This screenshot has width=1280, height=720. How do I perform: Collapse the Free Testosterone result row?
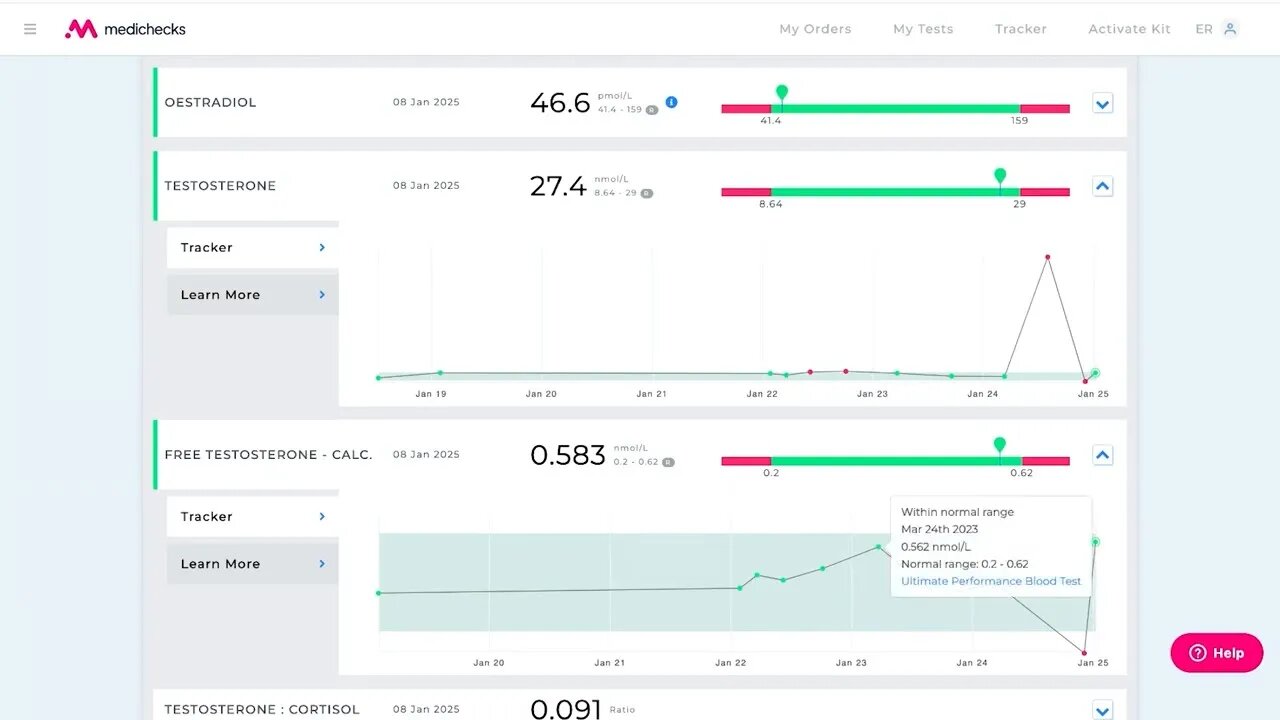(1102, 455)
